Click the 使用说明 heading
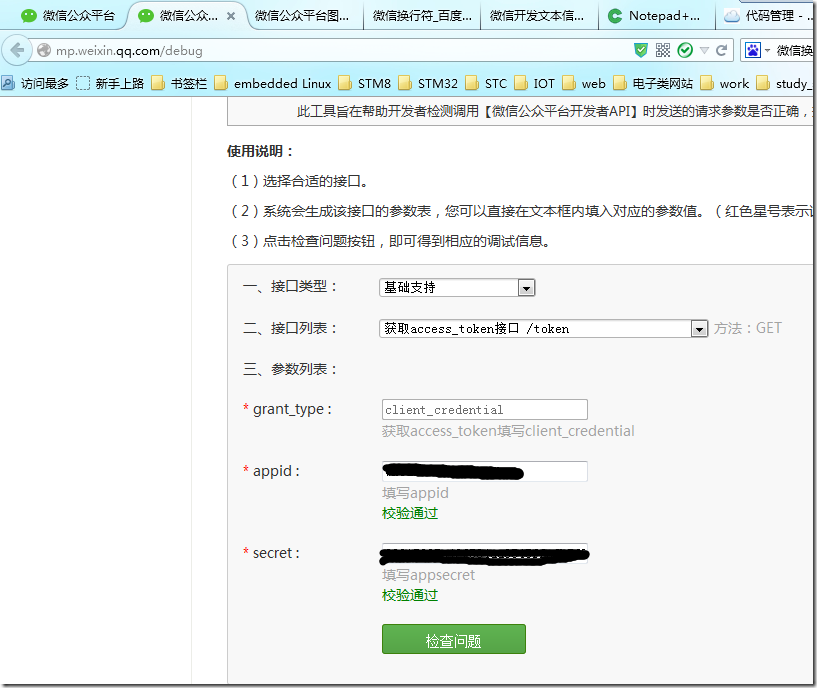This screenshot has height=688, width=817. [x=261, y=152]
